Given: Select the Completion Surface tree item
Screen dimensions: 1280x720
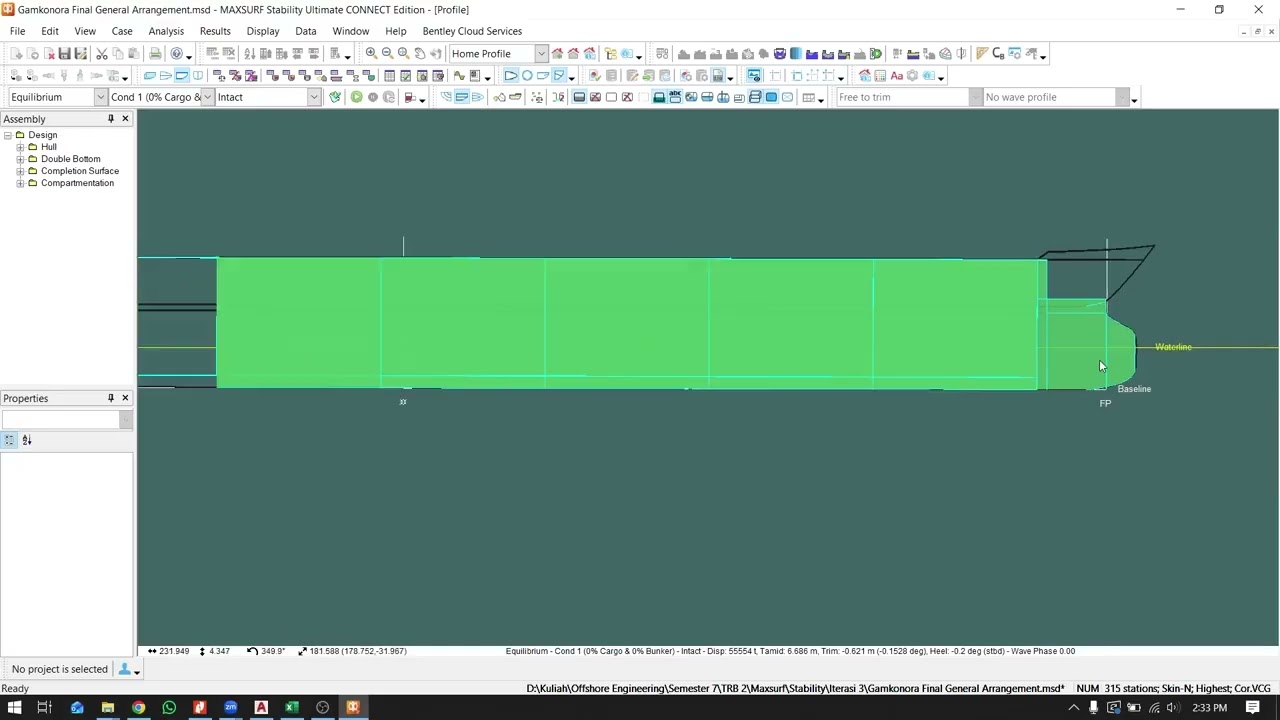Looking at the screenshot, I should [x=80, y=171].
